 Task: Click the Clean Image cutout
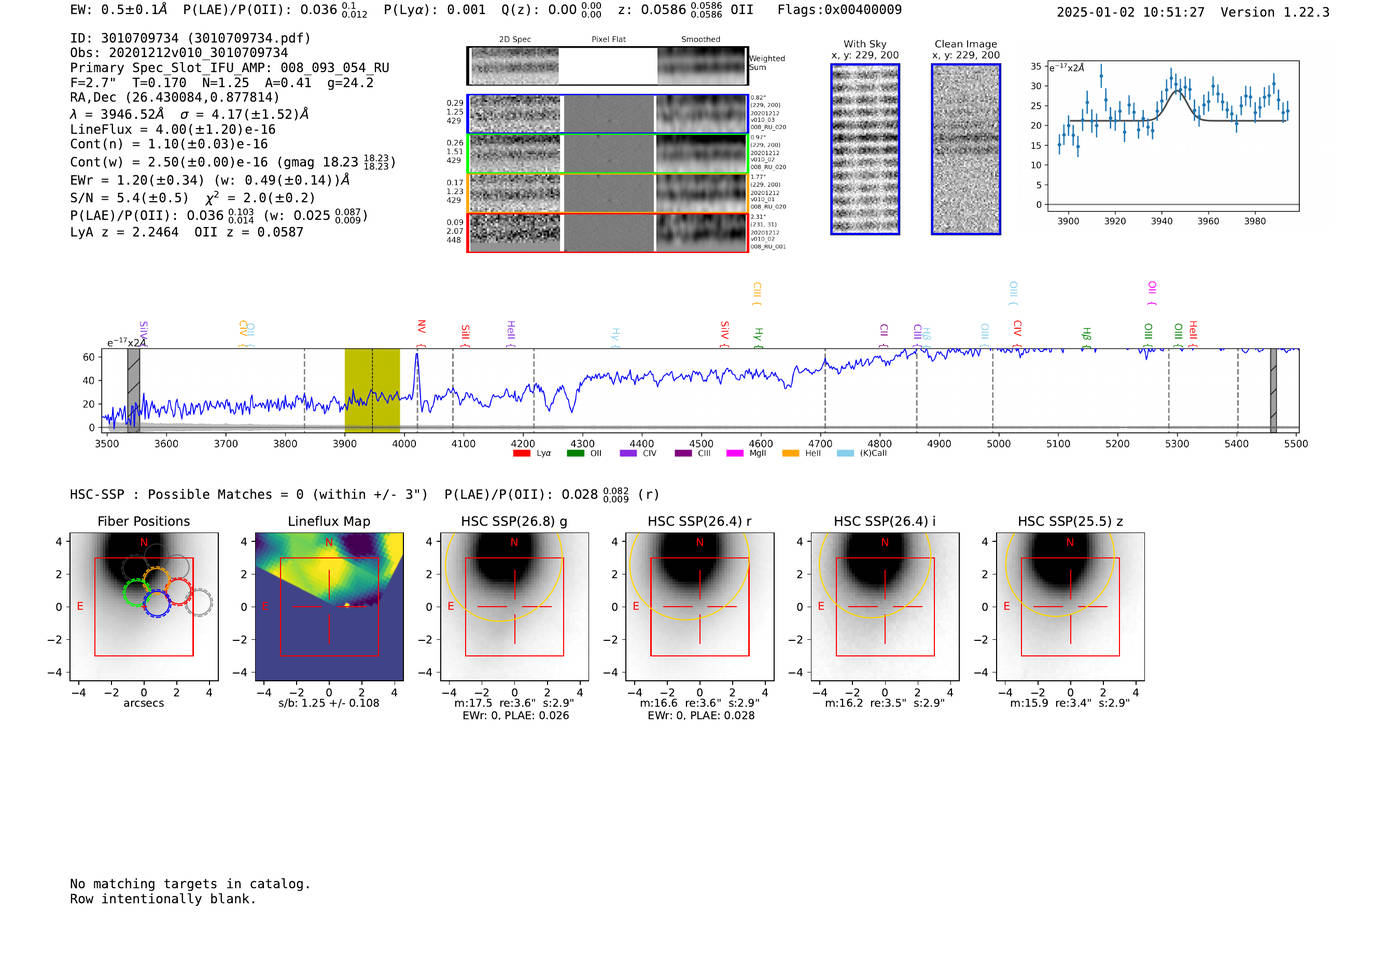966,149
